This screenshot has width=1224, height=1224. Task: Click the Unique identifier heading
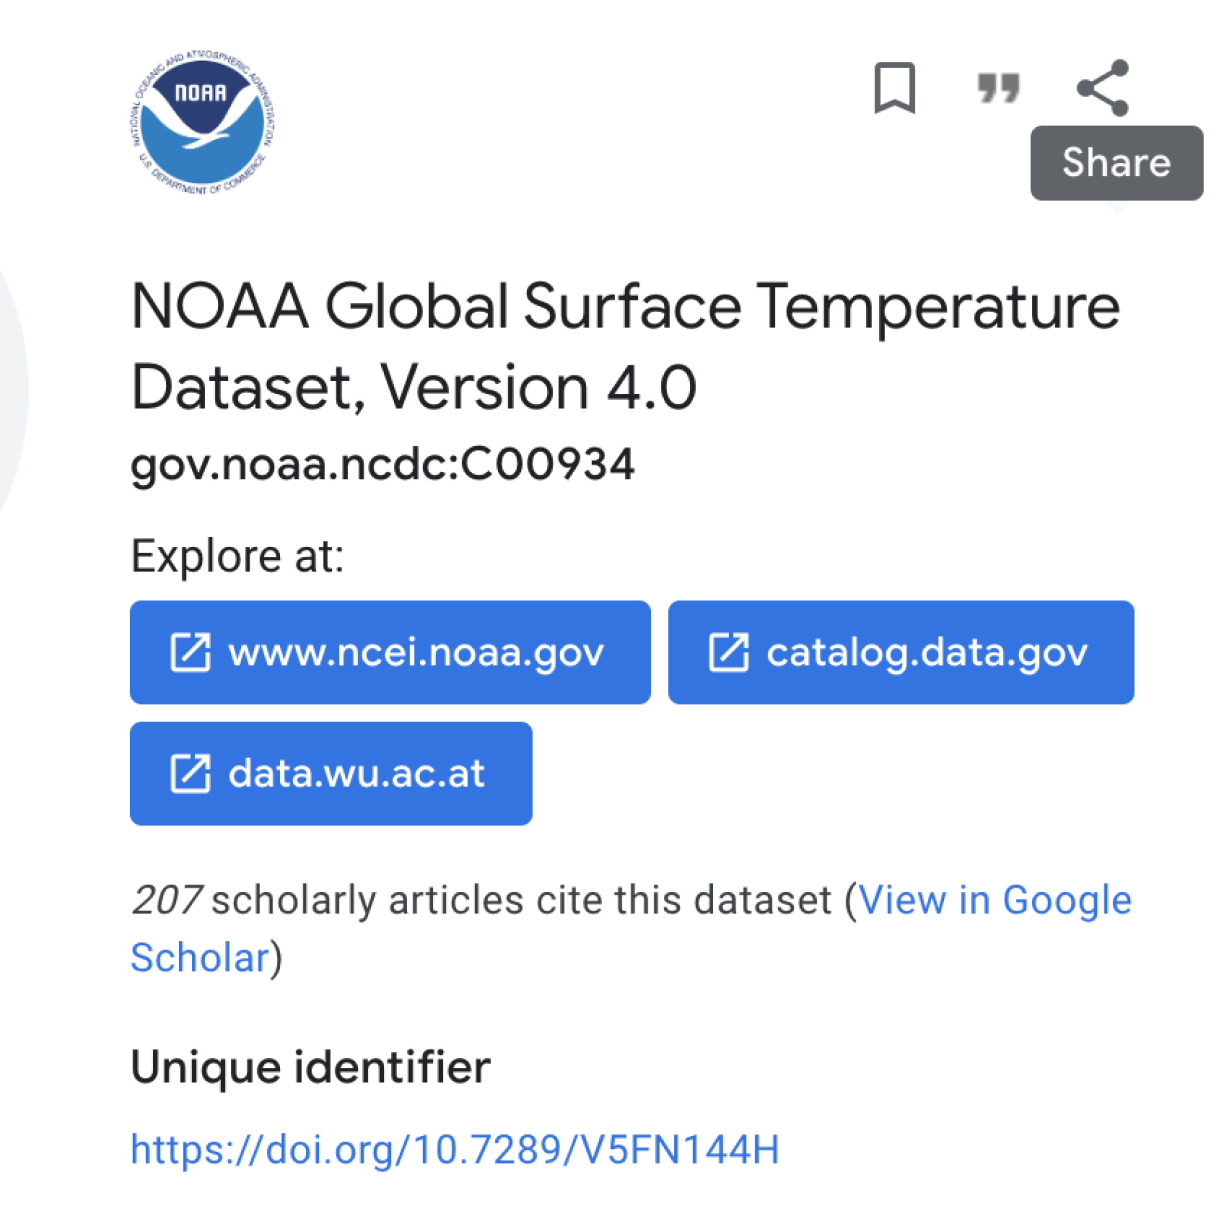(311, 1067)
